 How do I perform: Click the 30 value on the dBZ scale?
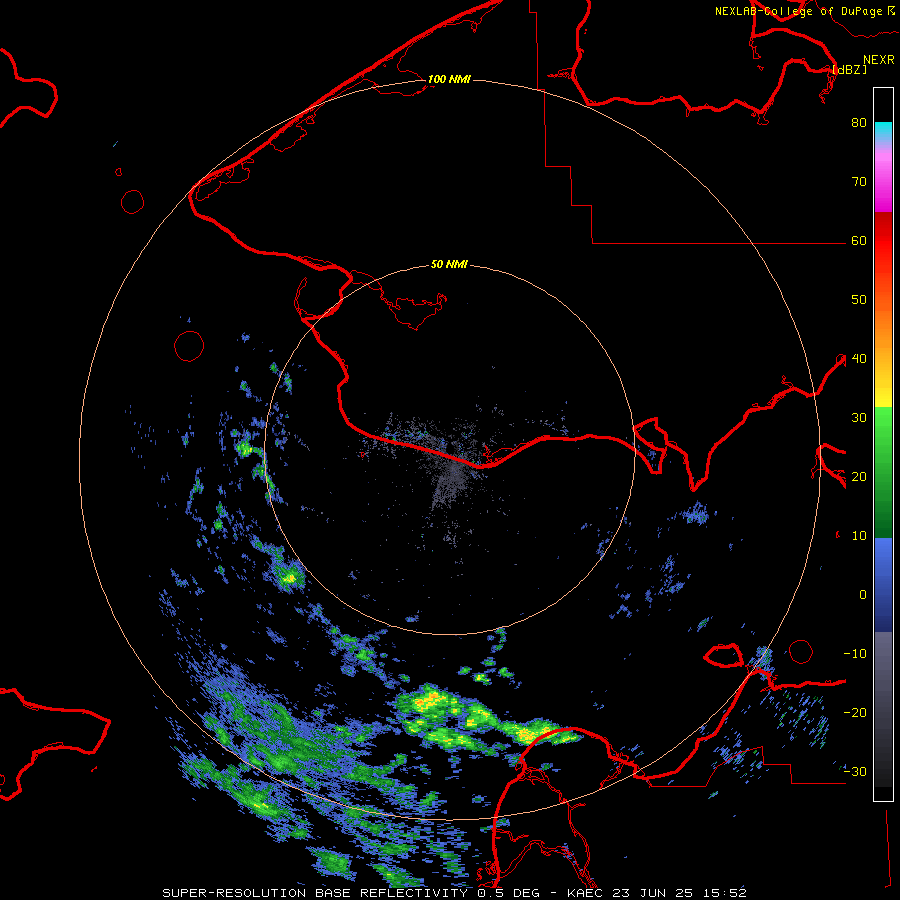[x=859, y=418]
